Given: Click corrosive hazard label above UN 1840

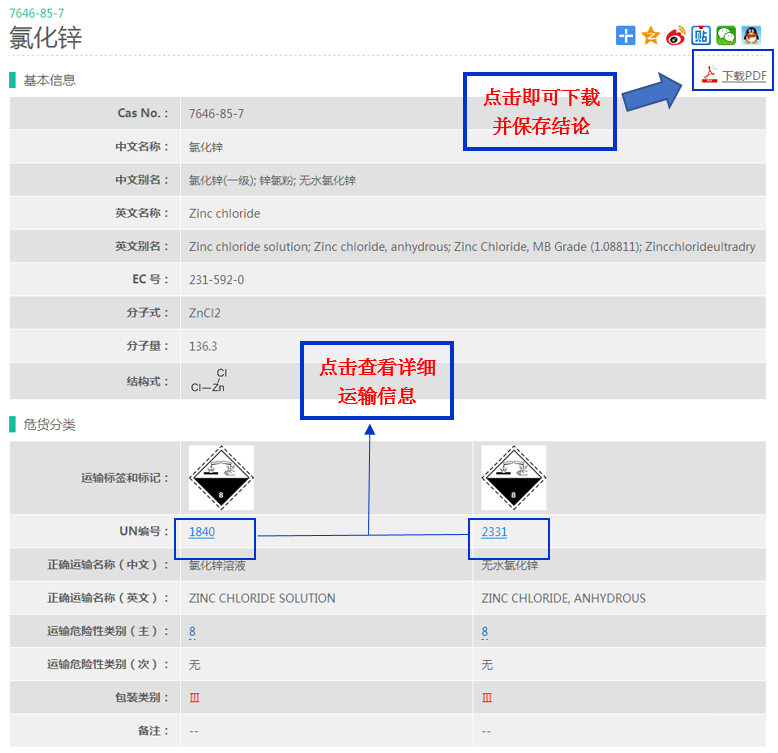Looking at the screenshot, I should point(221,478).
